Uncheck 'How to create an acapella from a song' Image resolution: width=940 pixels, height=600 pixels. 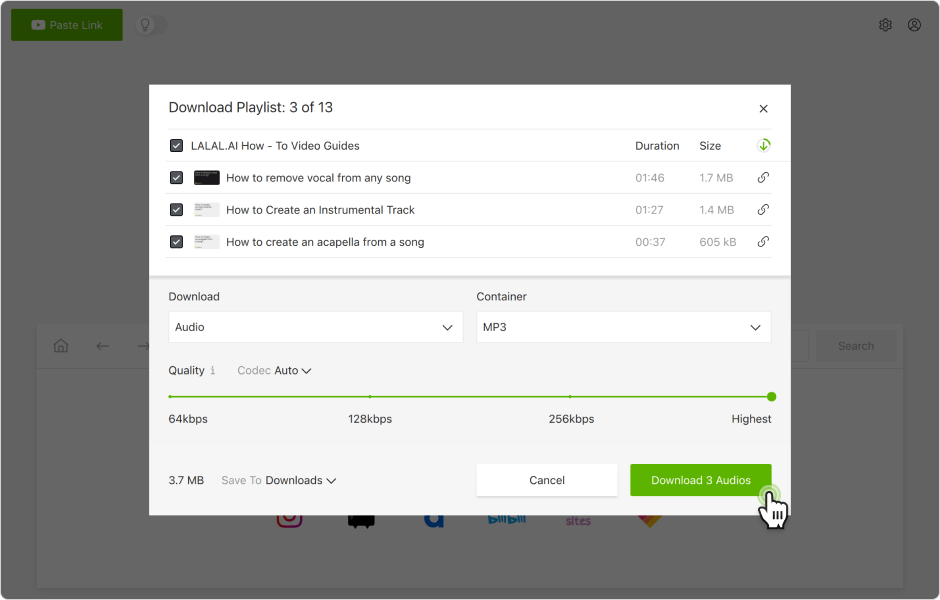point(176,242)
